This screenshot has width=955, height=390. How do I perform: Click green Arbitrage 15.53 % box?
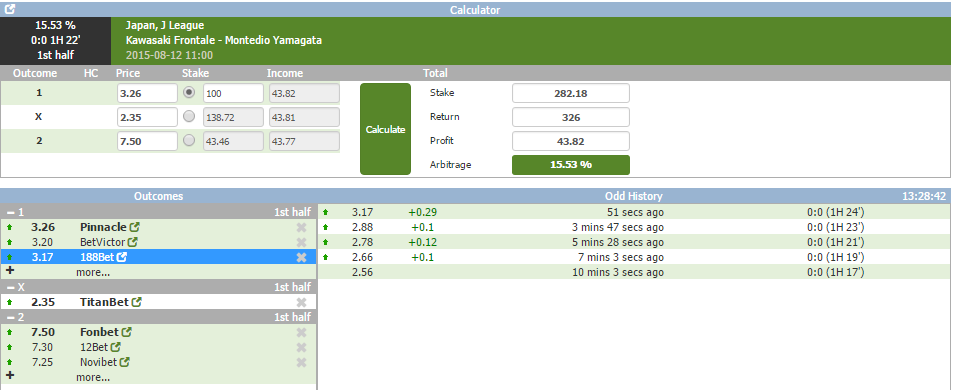click(571, 165)
